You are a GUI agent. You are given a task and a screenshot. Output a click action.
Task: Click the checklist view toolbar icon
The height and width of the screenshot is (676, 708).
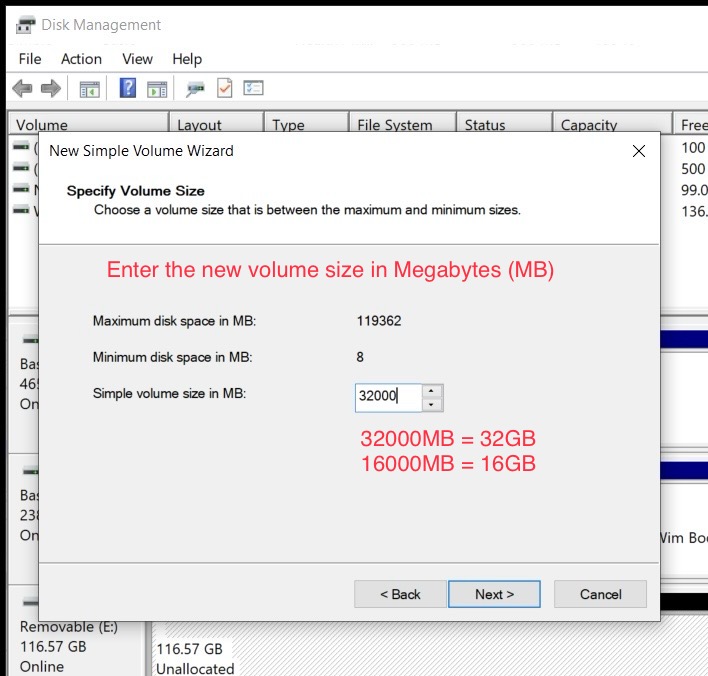tap(253, 89)
